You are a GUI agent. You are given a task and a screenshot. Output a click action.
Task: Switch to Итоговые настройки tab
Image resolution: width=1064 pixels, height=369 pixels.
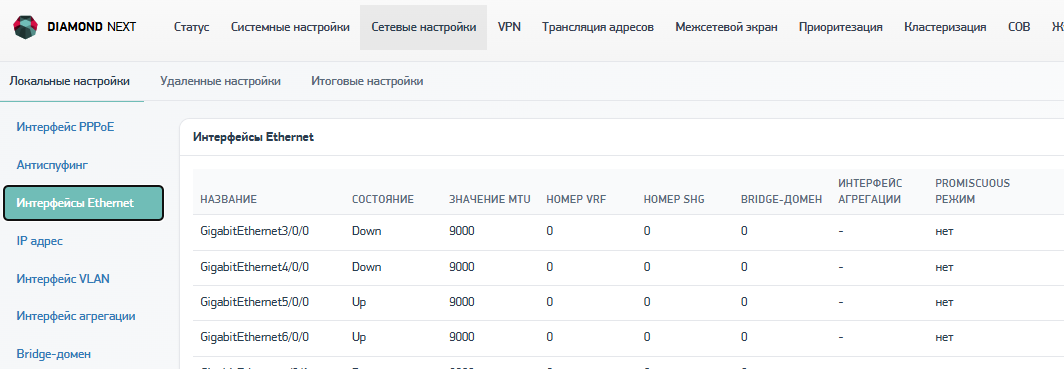click(x=367, y=81)
